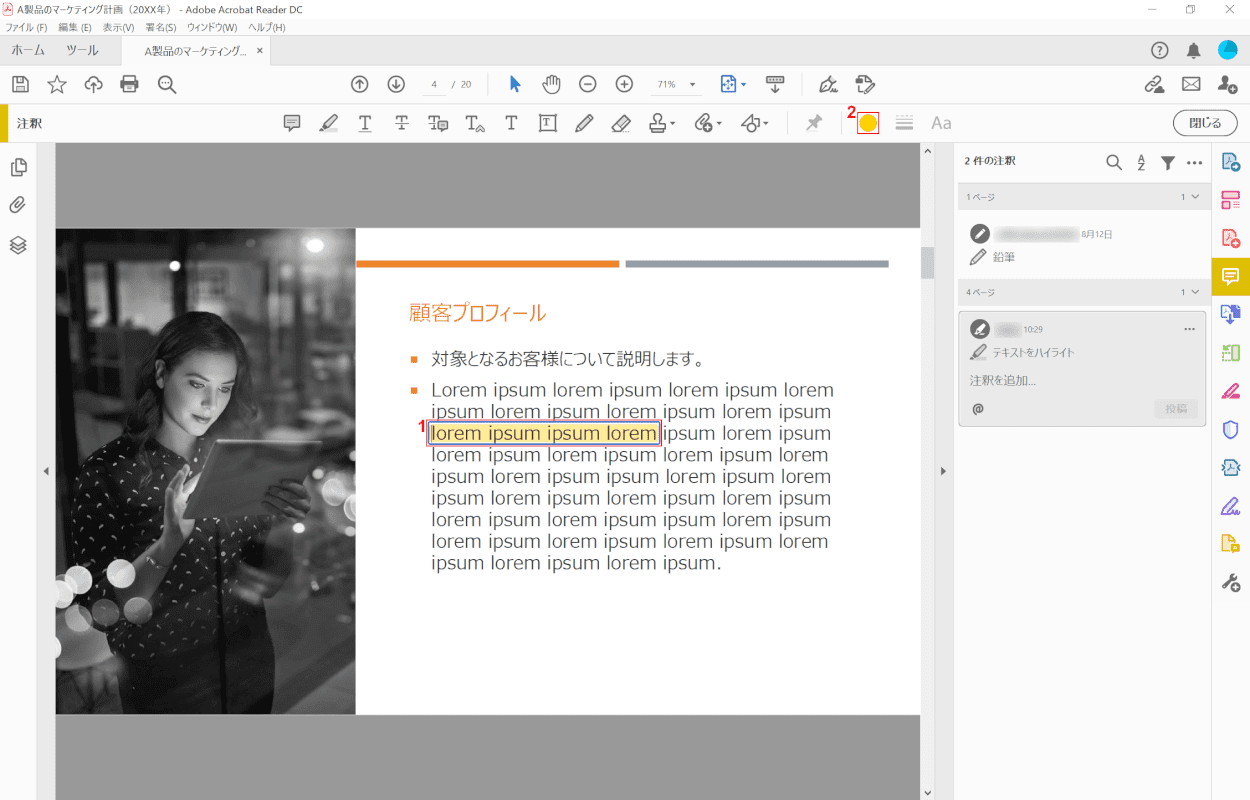Open the Fill & Sign tool in right rail
Image resolution: width=1250 pixels, height=800 pixels.
1230,507
